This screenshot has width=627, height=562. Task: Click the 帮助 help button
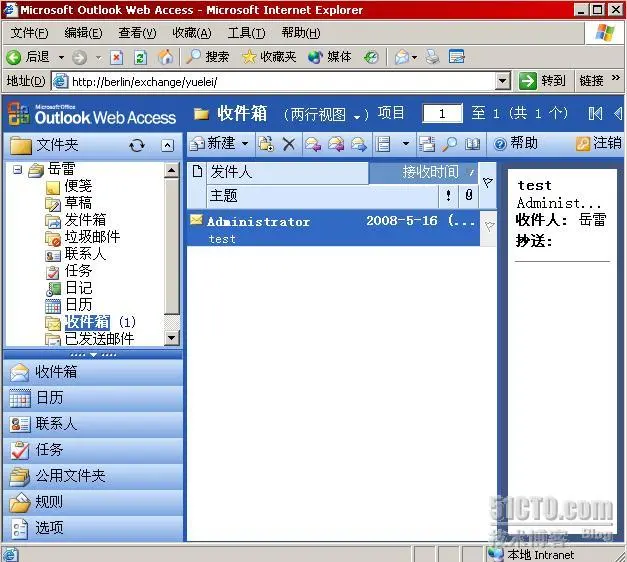coord(516,143)
